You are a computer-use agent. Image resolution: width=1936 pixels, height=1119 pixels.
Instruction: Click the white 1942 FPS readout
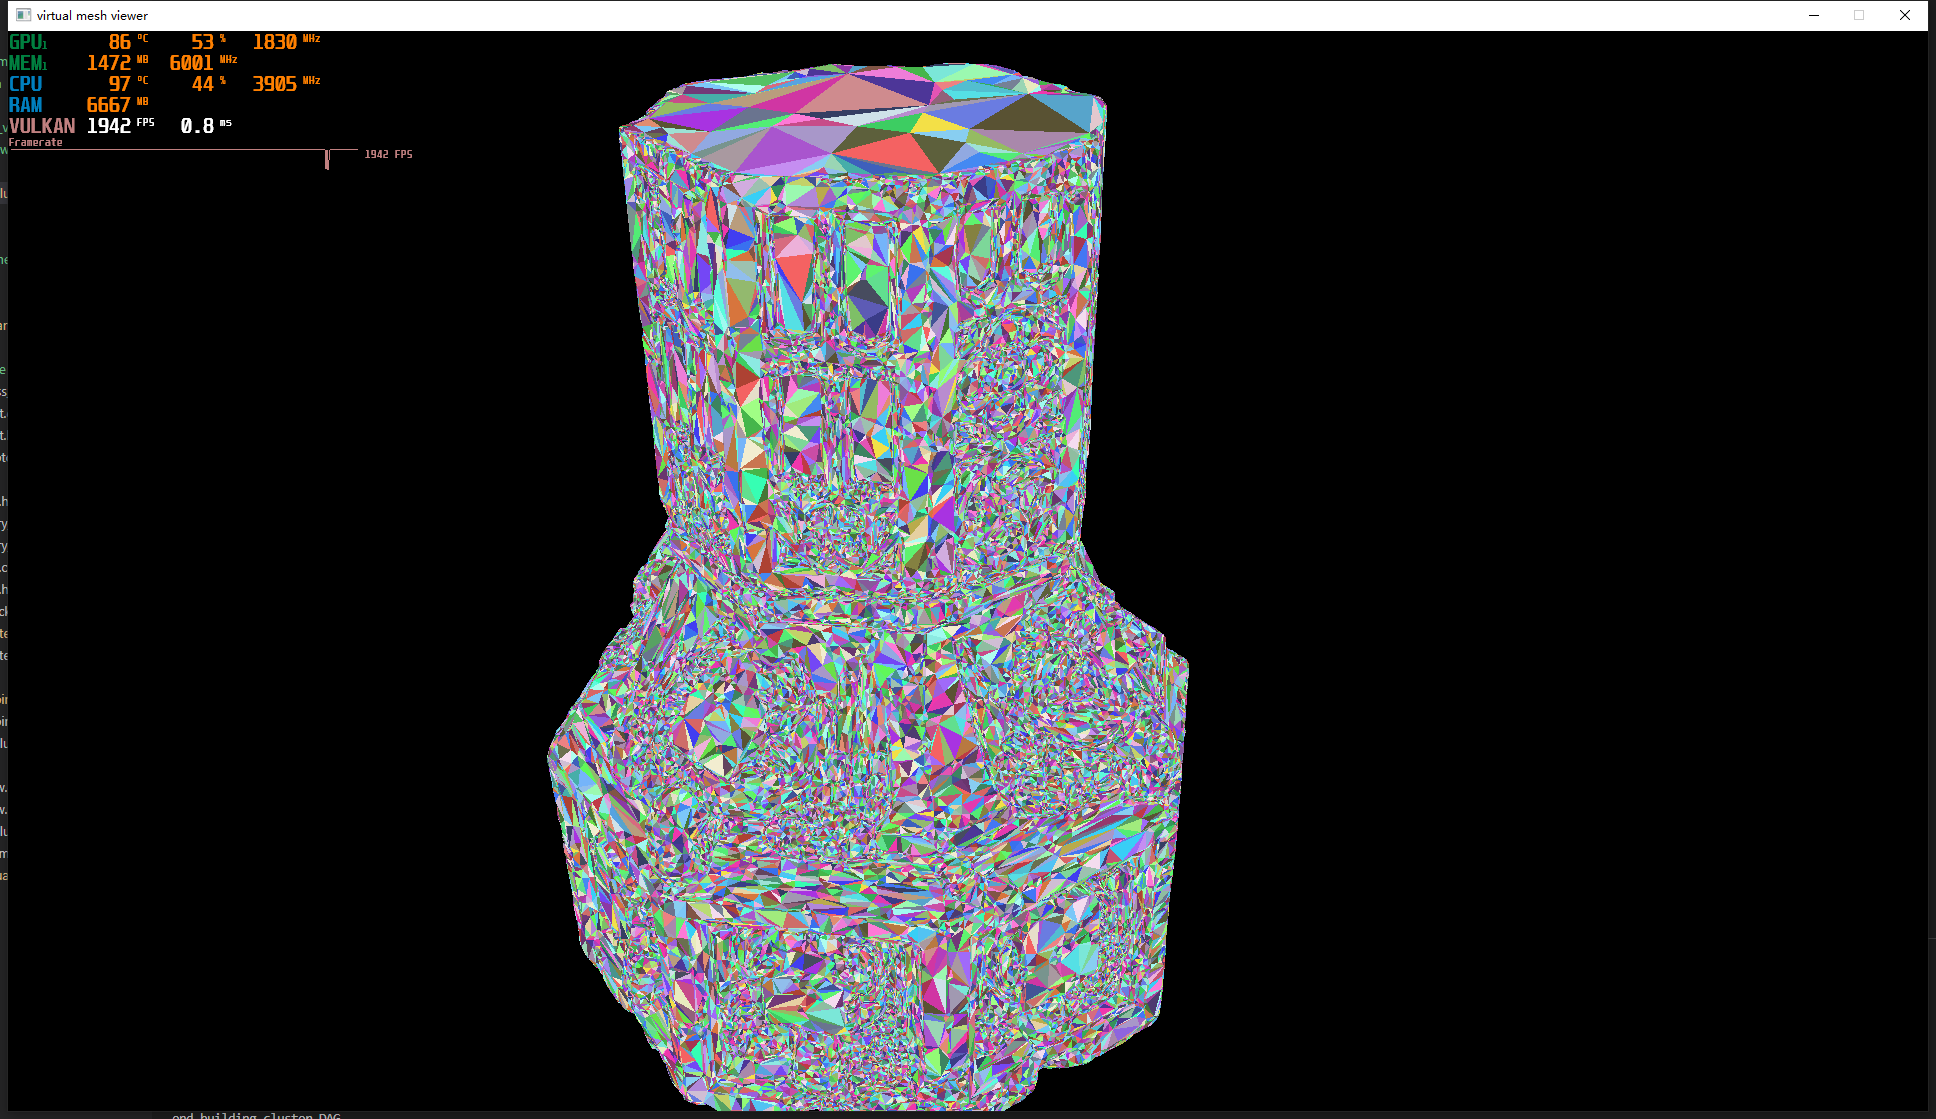109,126
